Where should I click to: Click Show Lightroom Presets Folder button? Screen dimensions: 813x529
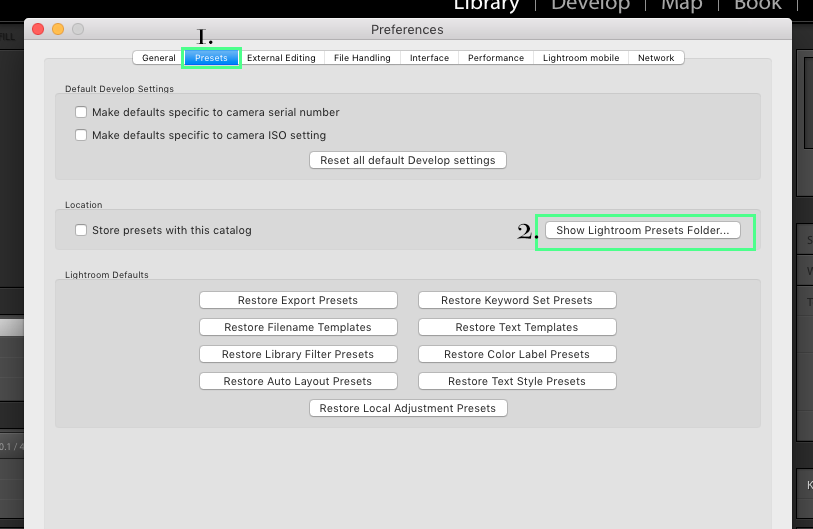(642, 230)
